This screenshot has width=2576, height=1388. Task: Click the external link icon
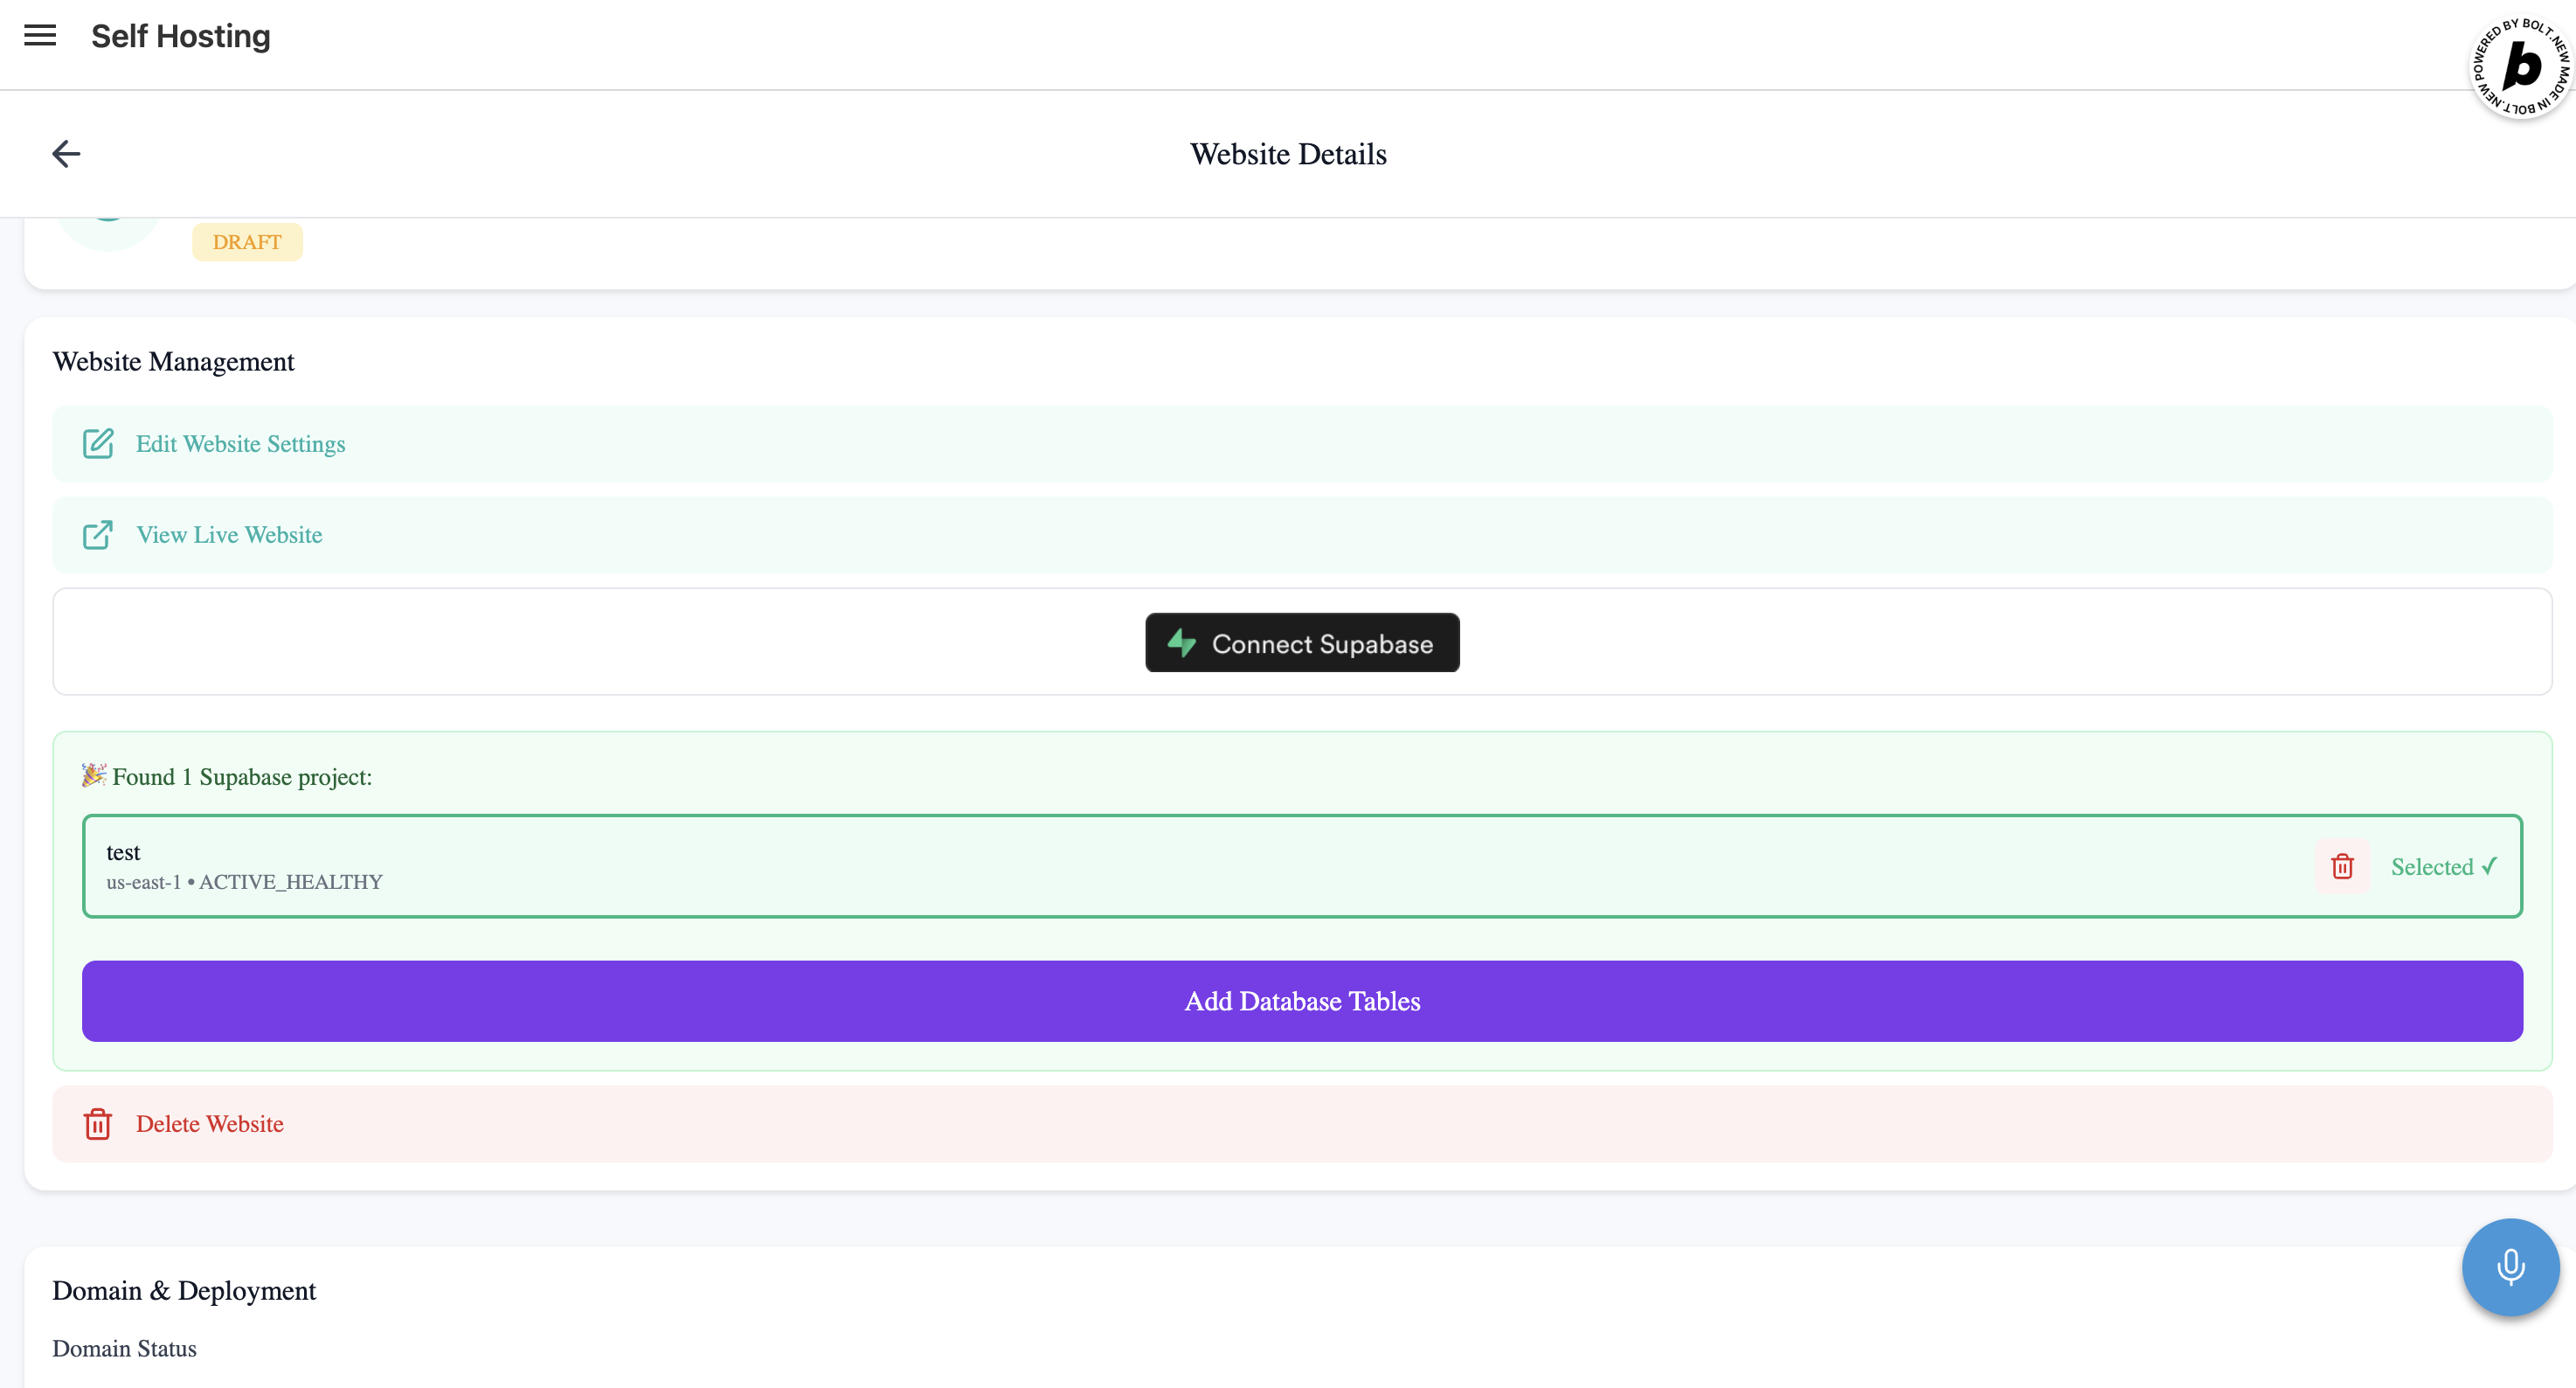(98, 535)
